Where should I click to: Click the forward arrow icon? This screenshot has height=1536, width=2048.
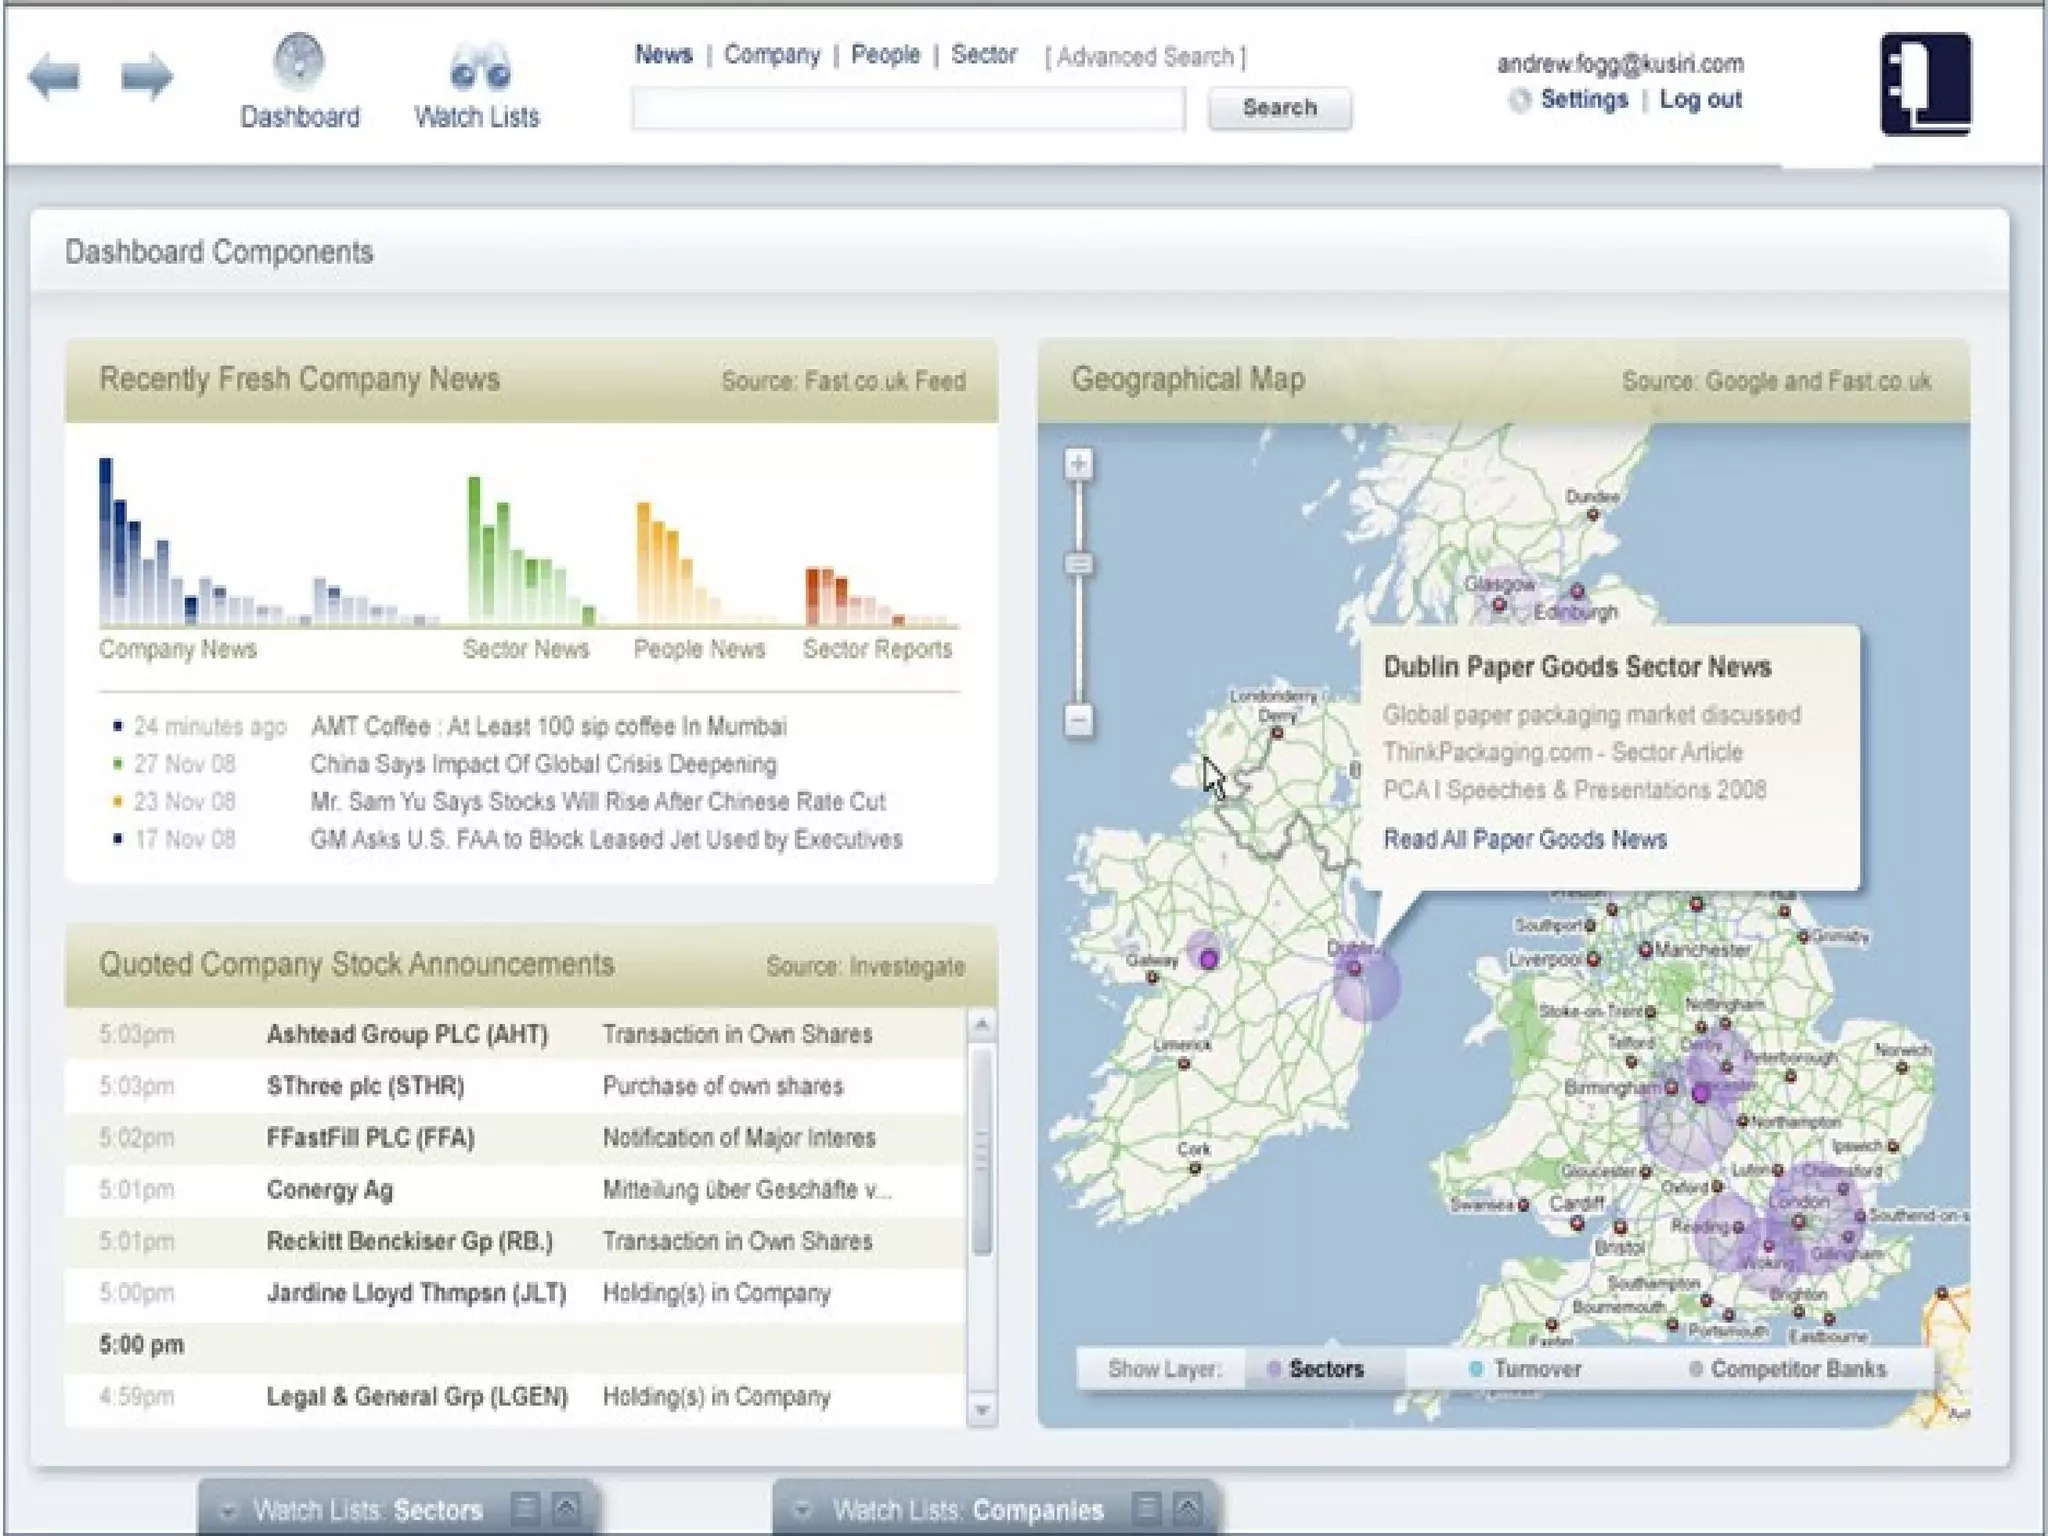[146, 77]
